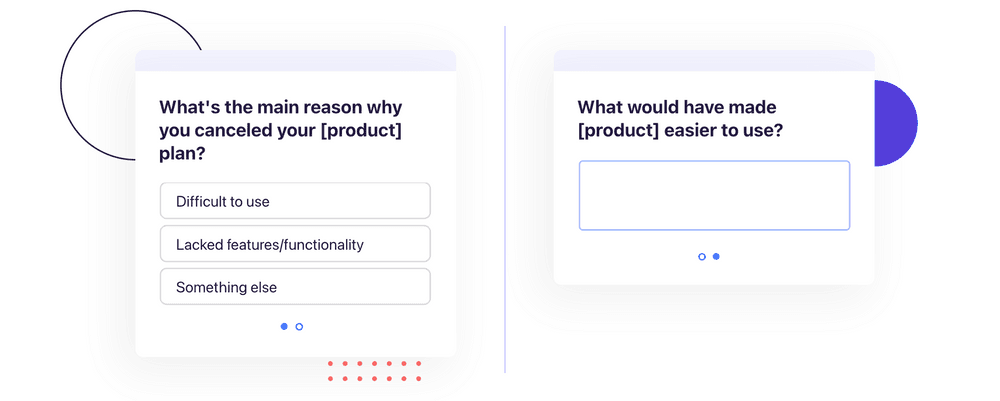
Task: Click the solid purple semicircle shape
Action: point(895,123)
